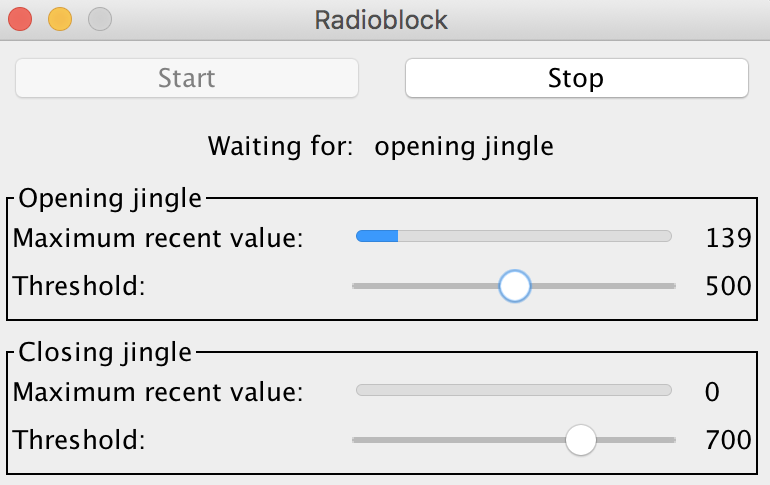
Task: Click the Stop button
Action: point(576,78)
